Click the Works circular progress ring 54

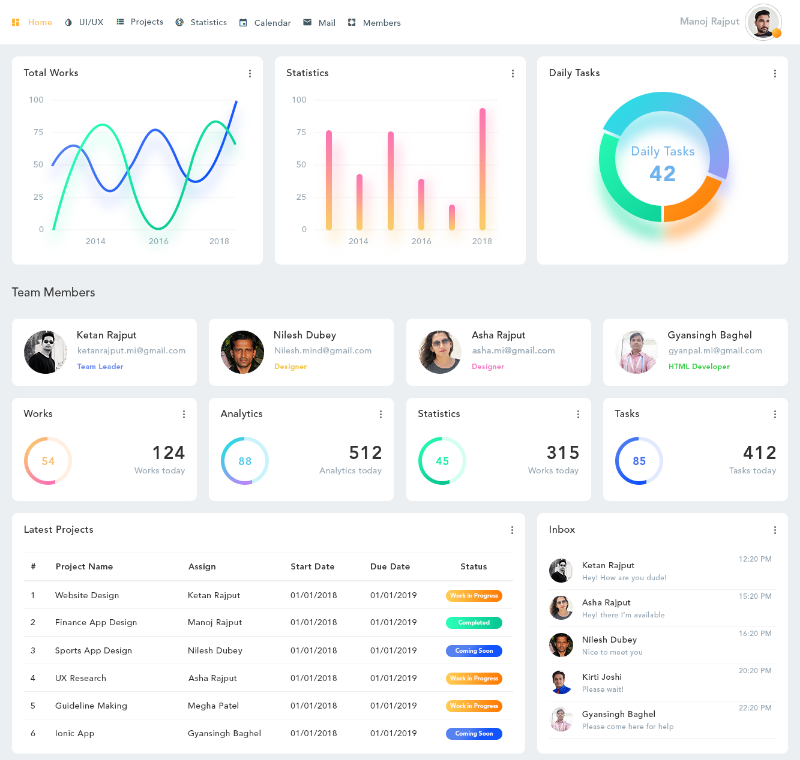[x=48, y=461]
